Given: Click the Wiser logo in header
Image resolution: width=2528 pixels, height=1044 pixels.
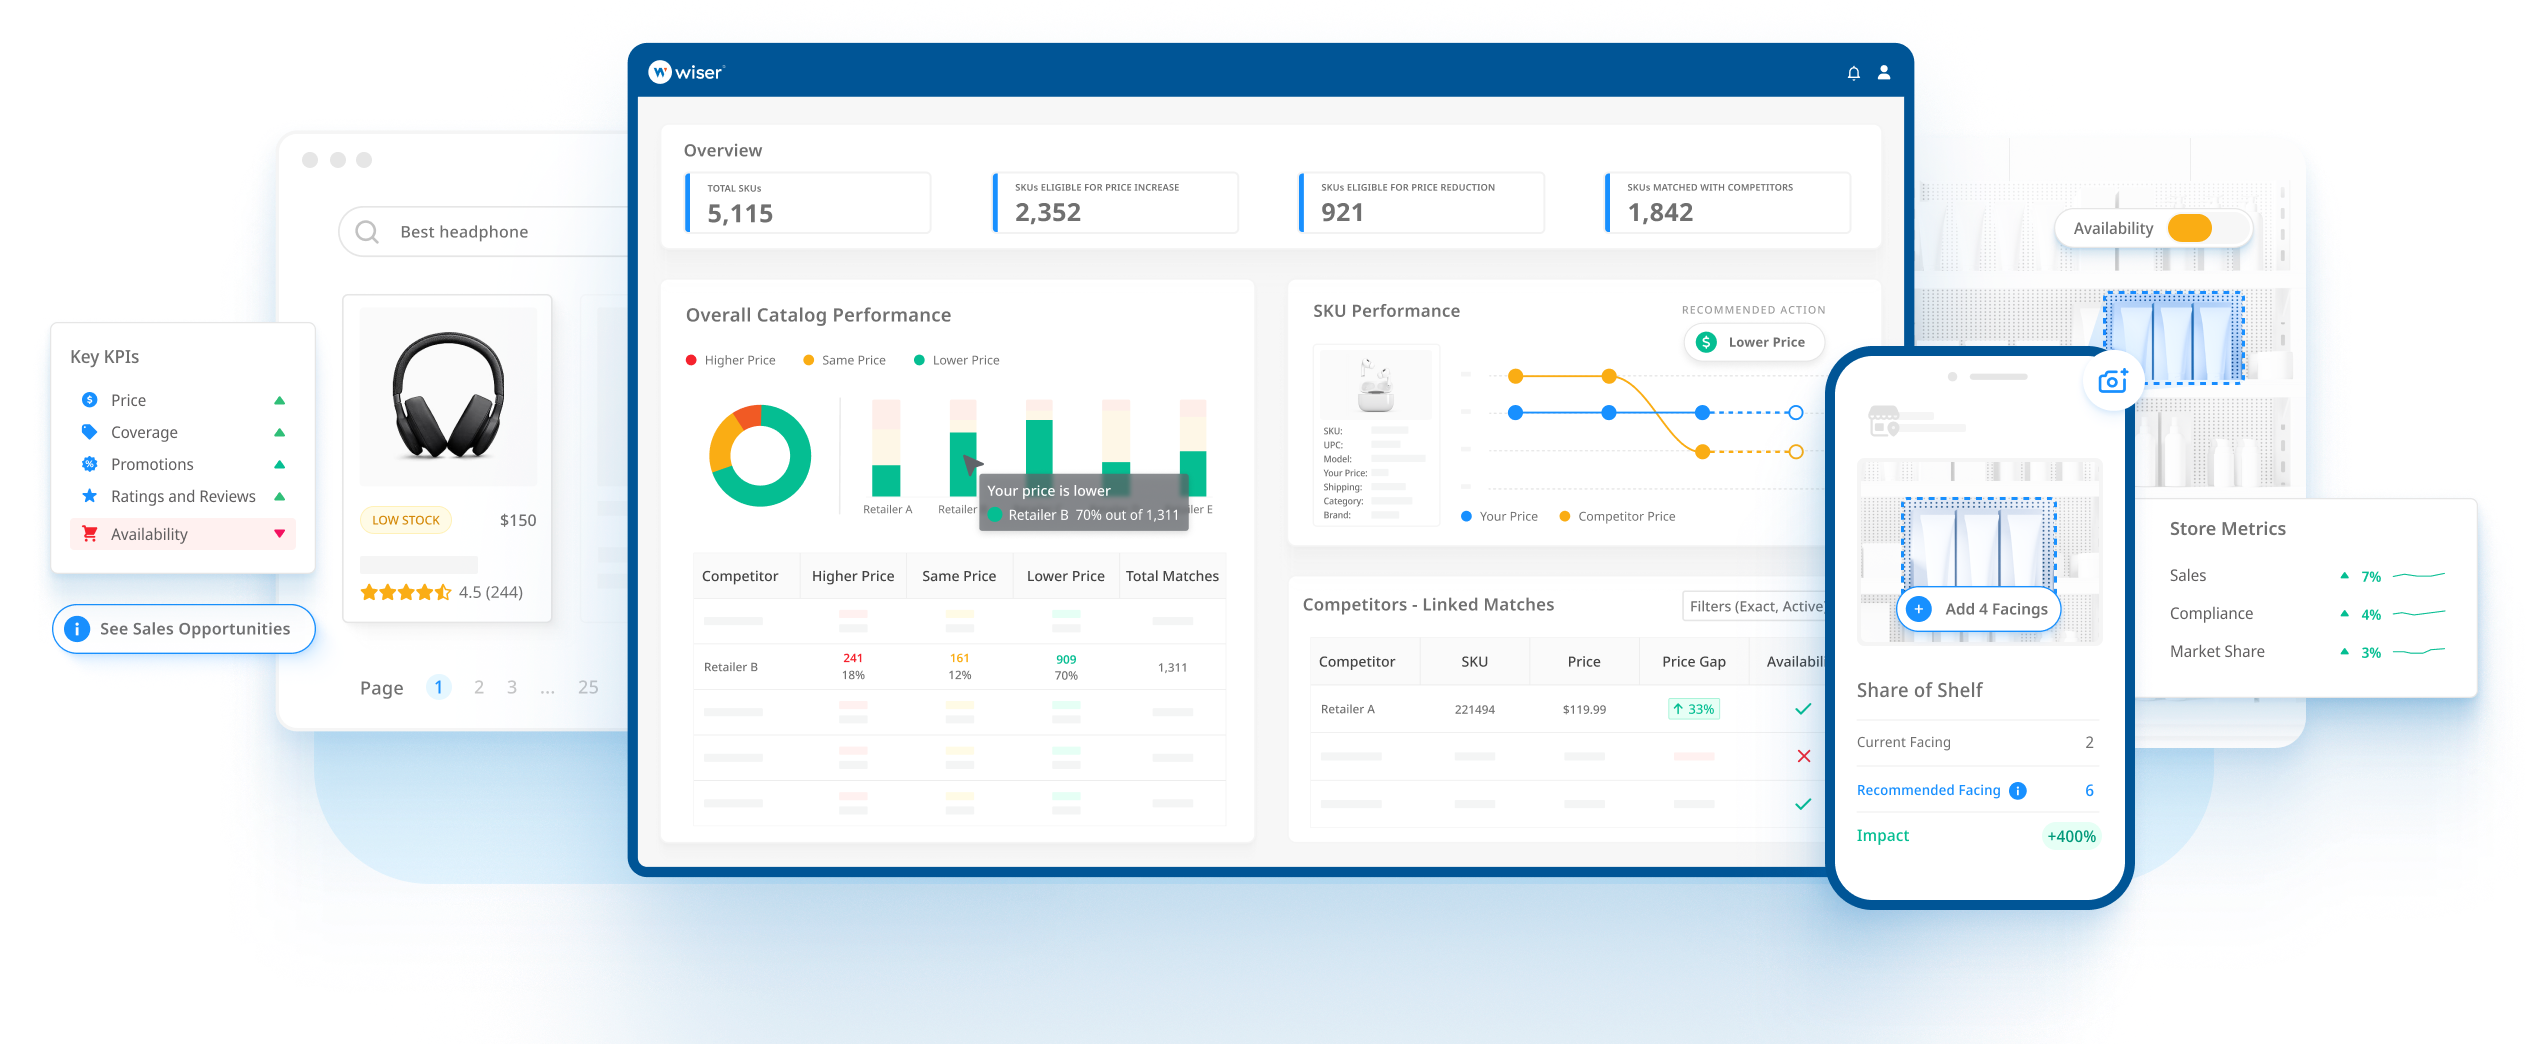Looking at the screenshot, I should click(686, 72).
